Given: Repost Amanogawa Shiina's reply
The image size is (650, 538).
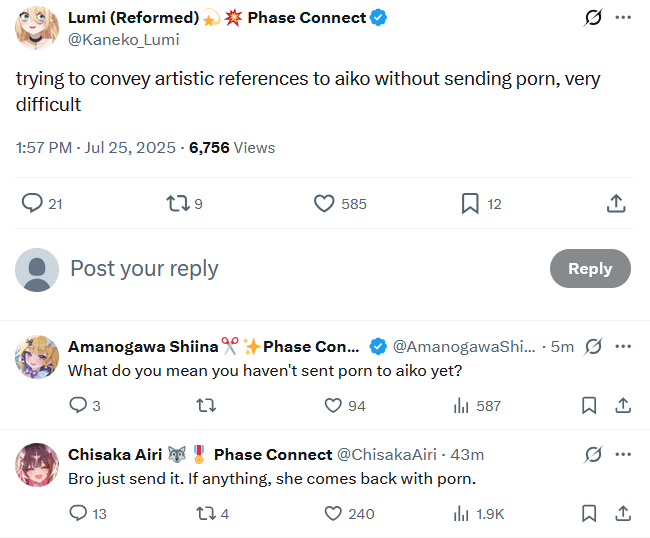Looking at the screenshot, I should point(206,405).
